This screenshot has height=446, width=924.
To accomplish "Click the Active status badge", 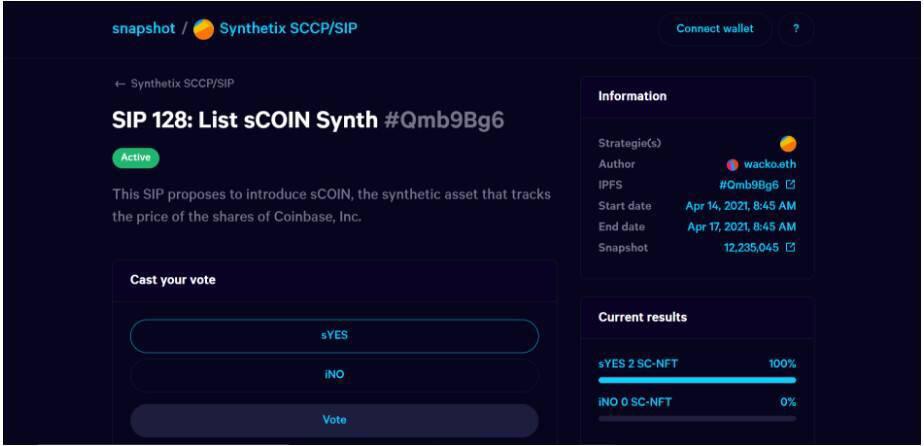I will click(x=135, y=158).
